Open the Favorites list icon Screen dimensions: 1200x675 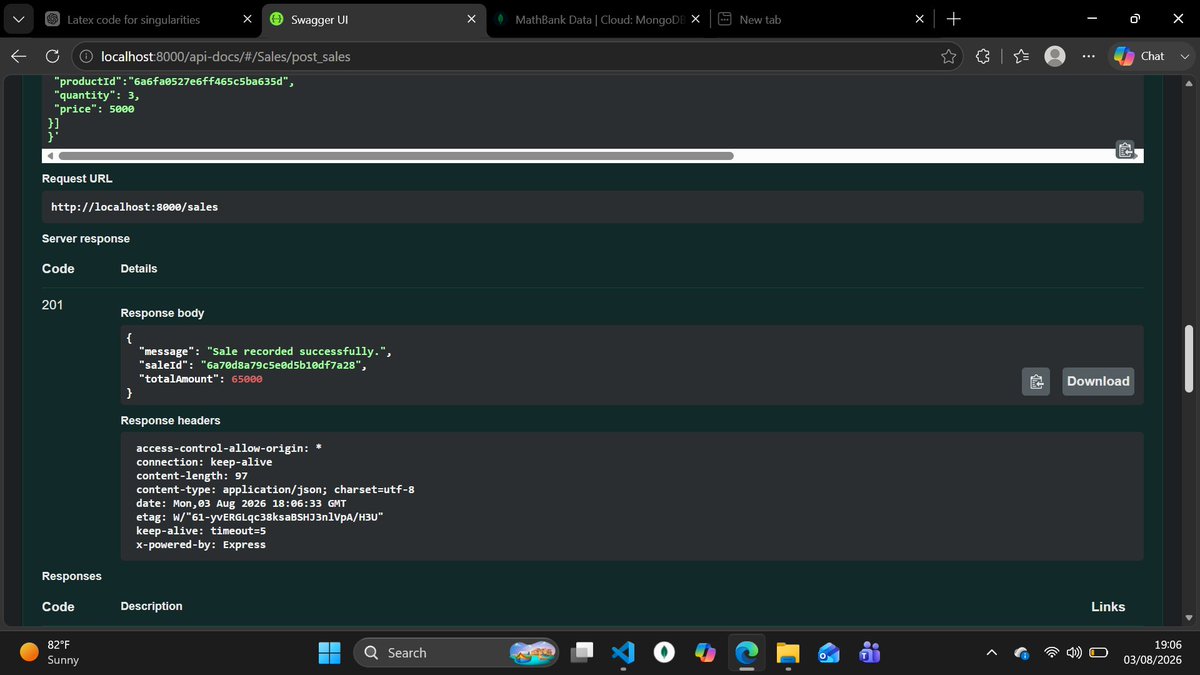click(1020, 56)
